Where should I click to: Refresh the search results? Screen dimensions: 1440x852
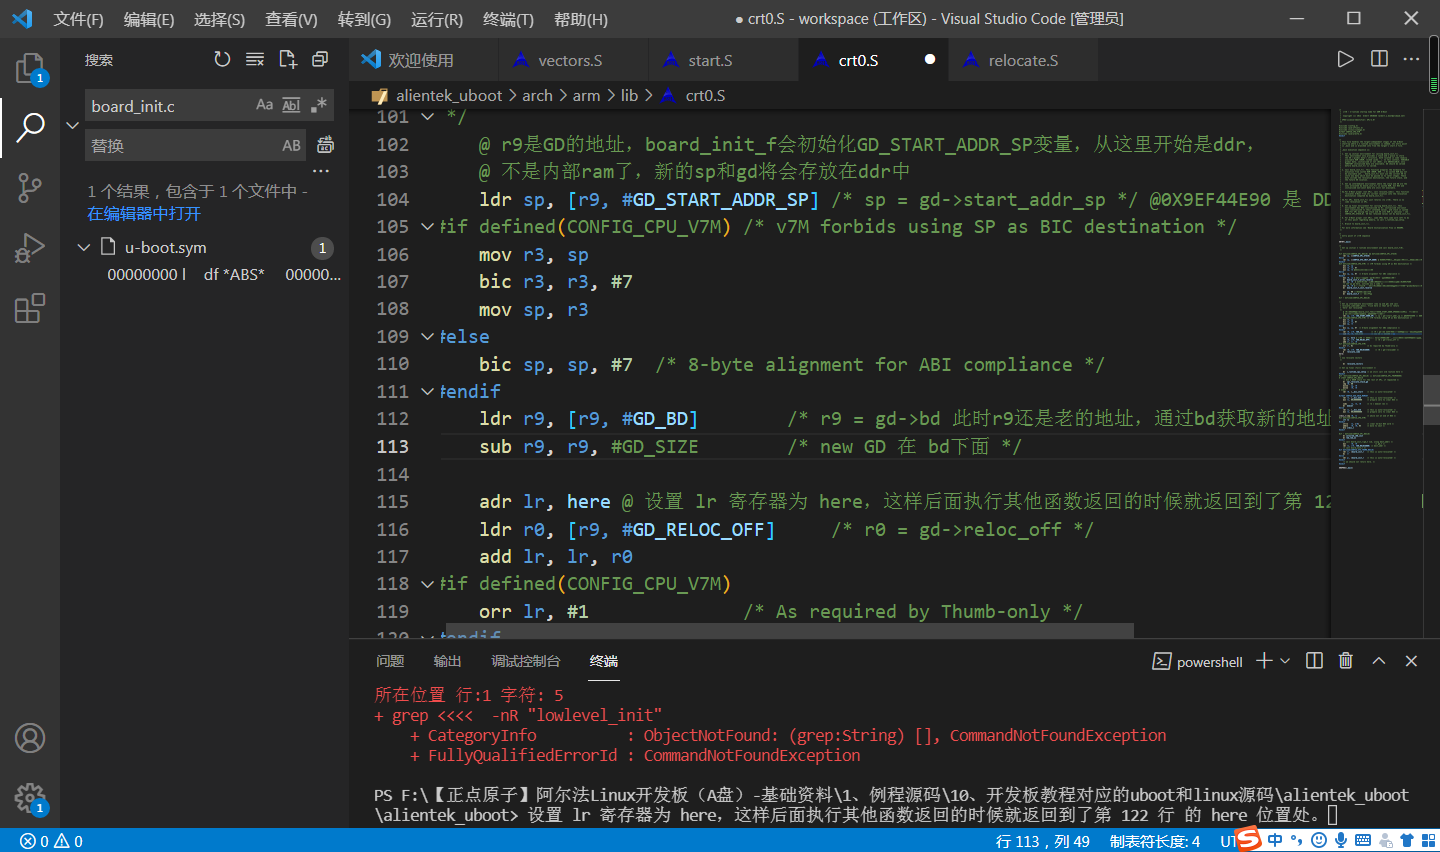tap(222, 60)
